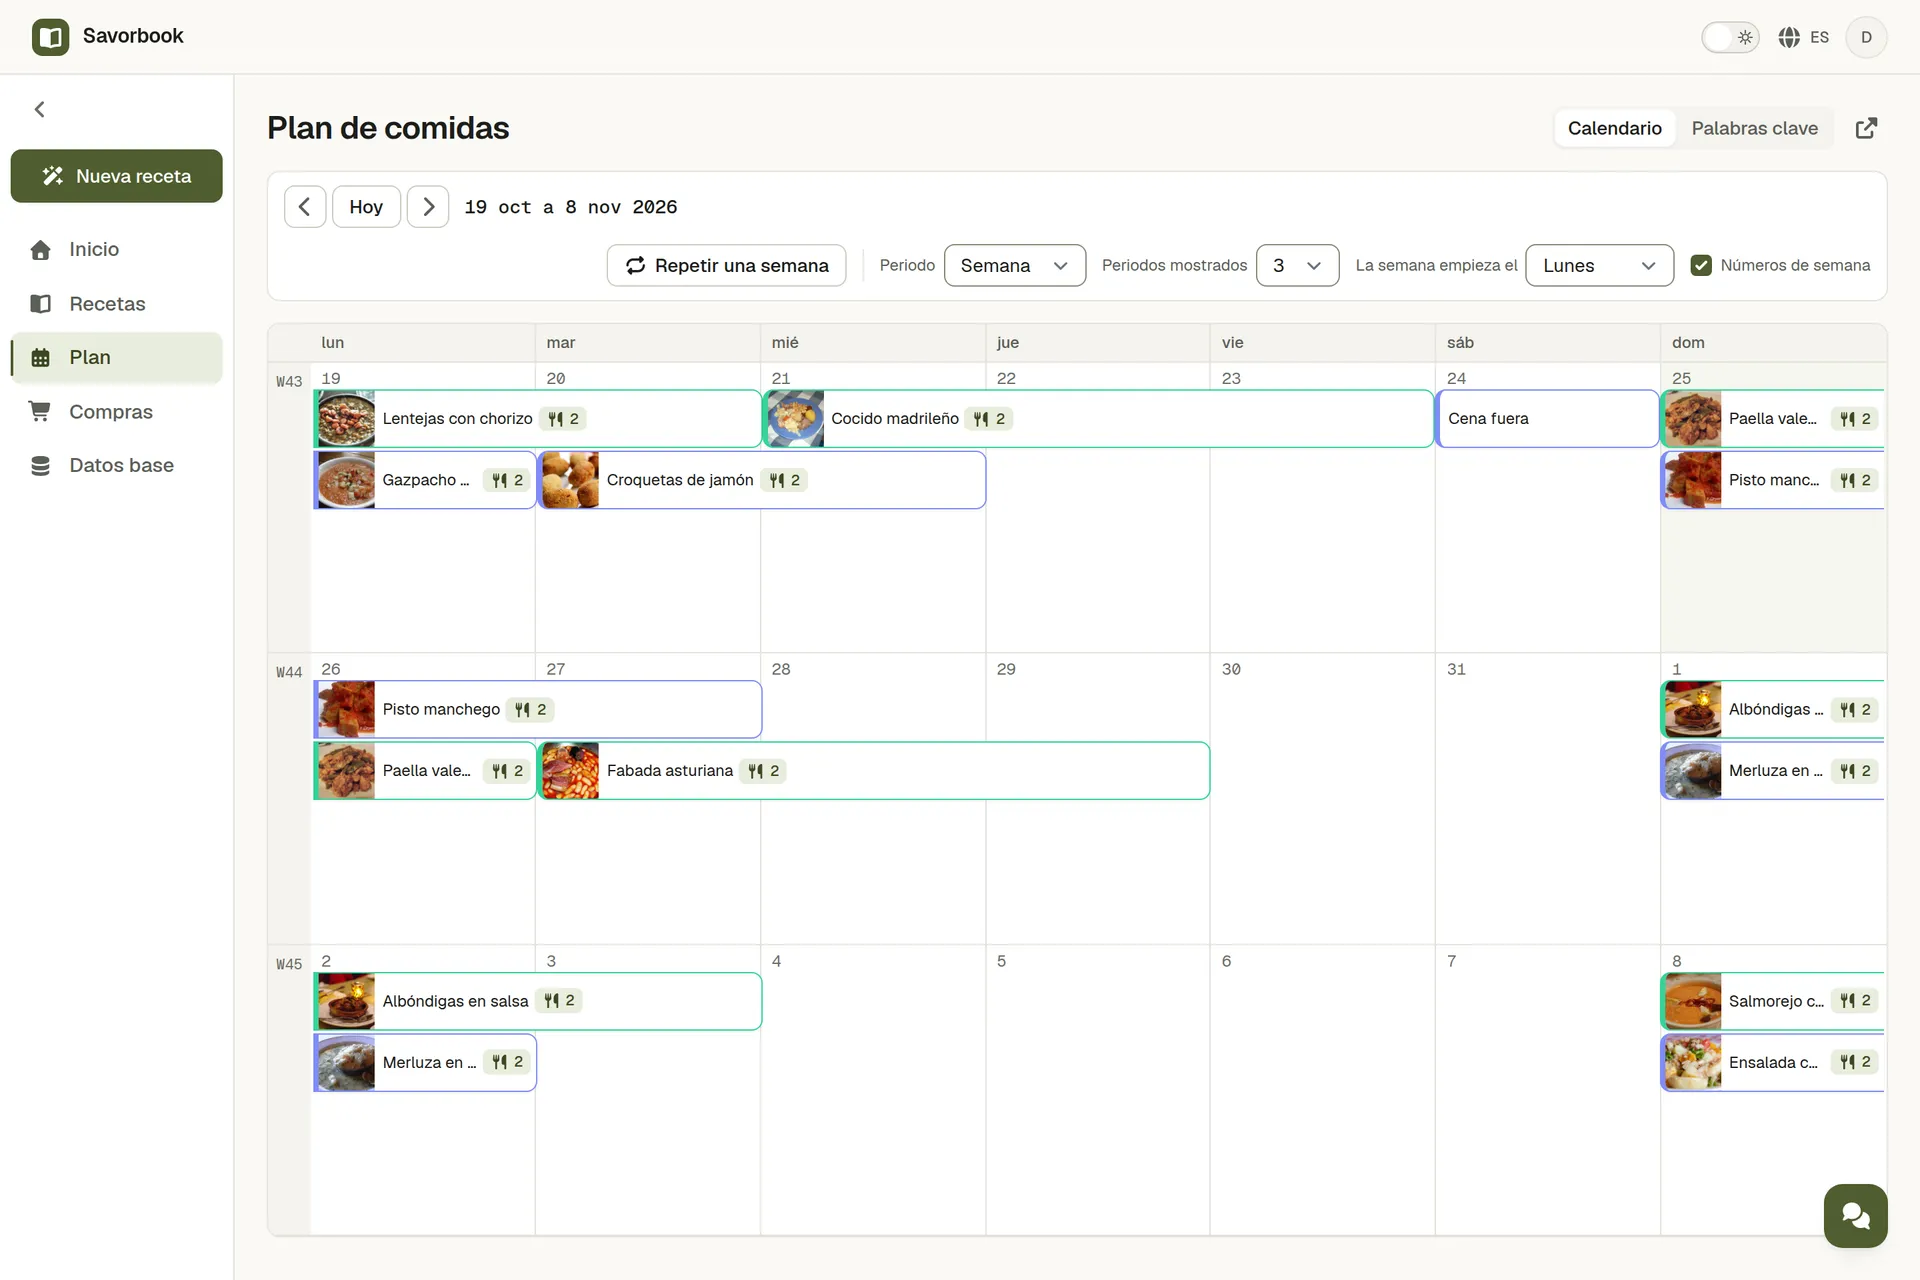Open the chat bubble widget
Image resolution: width=1920 pixels, height=1280 pixels.
click(1855, 1215)
